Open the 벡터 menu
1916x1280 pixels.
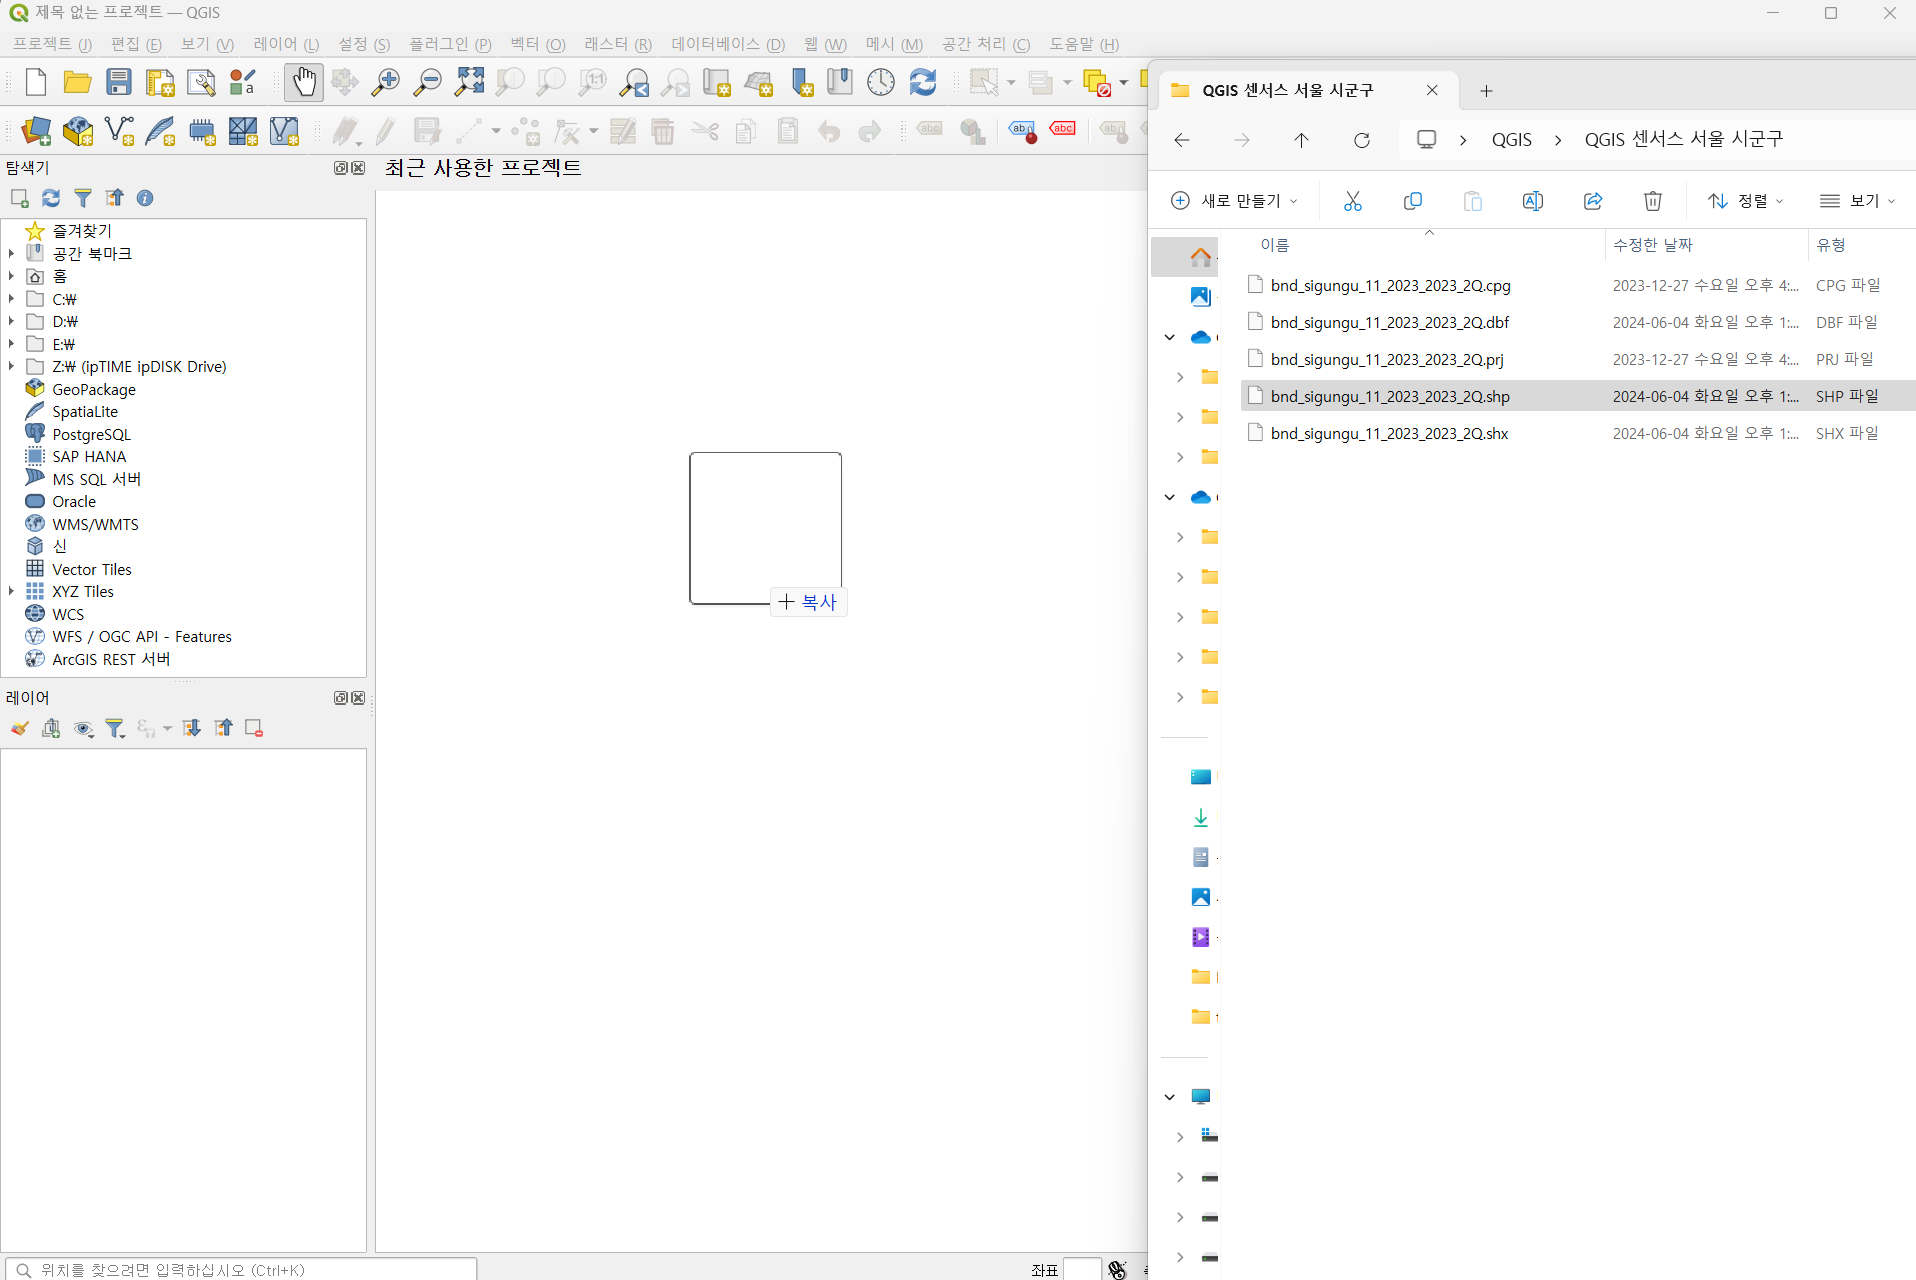[537, 44]
